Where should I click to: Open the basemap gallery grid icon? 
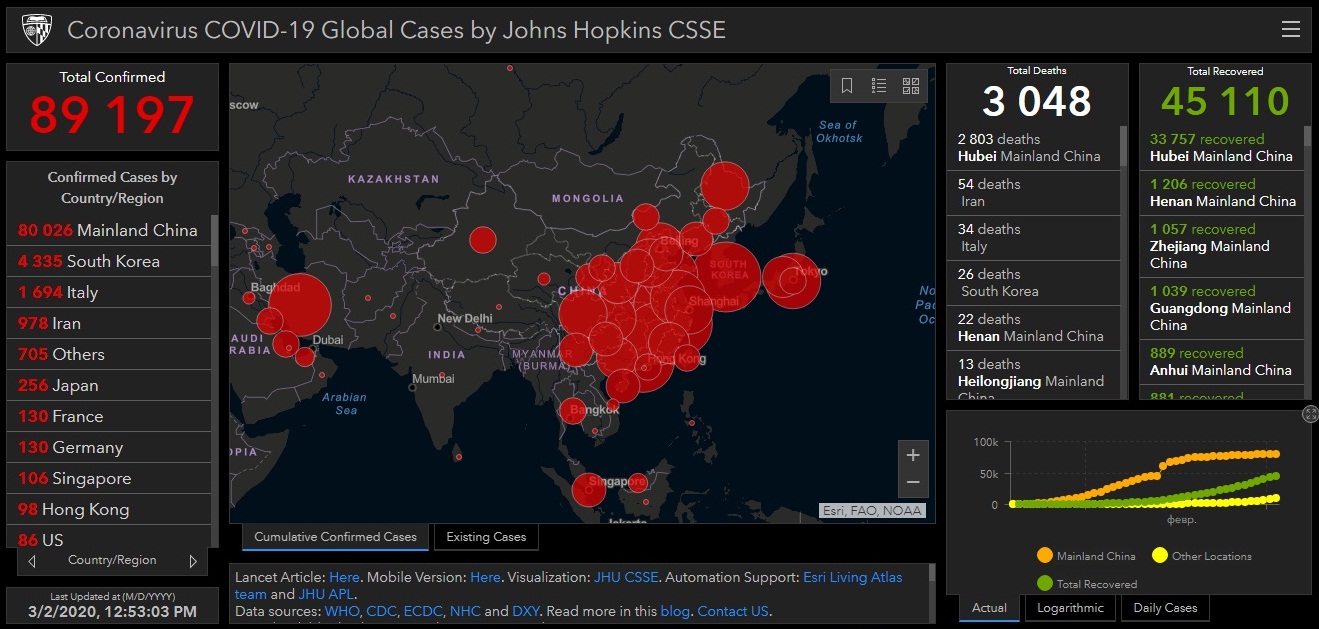click(x=911, y=86)
